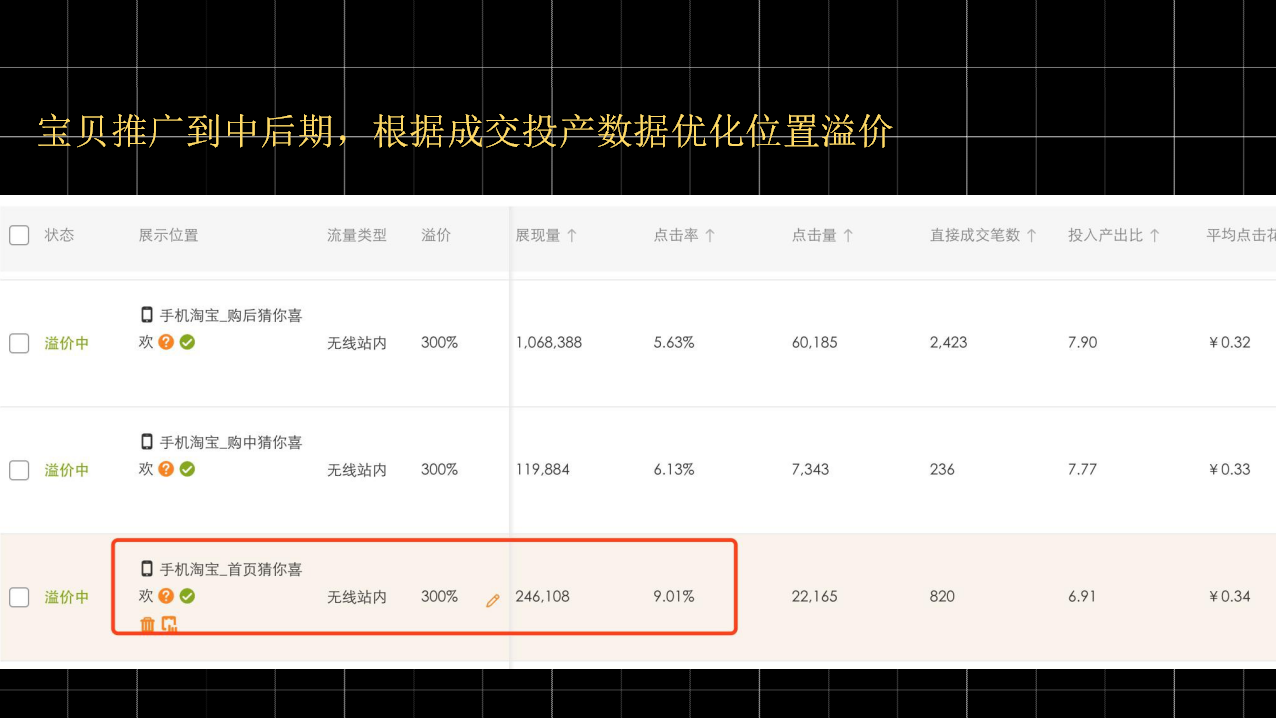This screenshot has width=1276, height=718.
Task: Click green check icon in 购后猜你喜欢 row
Action: [x=187, y=341]
